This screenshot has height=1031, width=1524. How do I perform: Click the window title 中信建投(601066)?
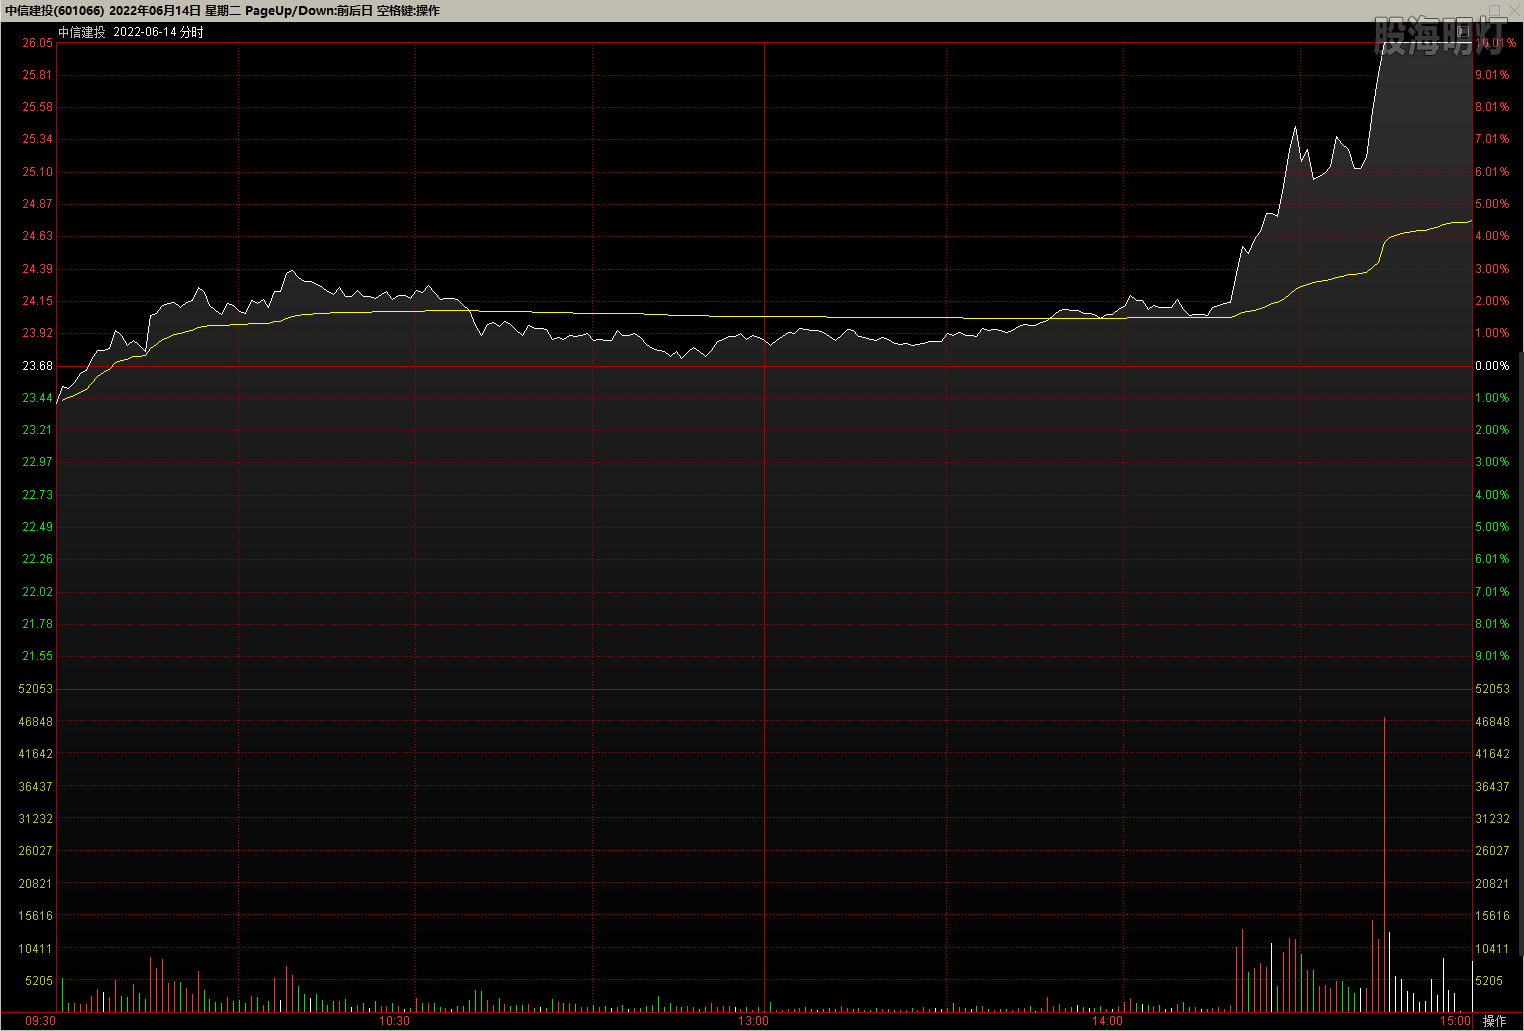[x=54, y=11]
